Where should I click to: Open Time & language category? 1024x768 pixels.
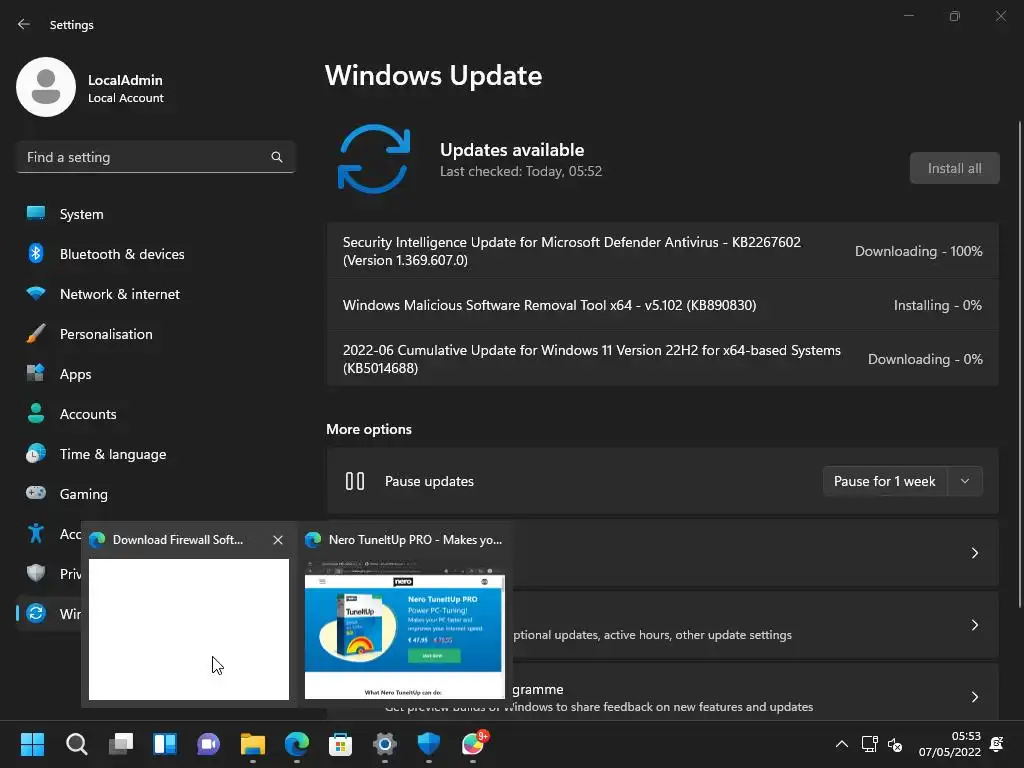pyautogui.click(x=155, y=454)
